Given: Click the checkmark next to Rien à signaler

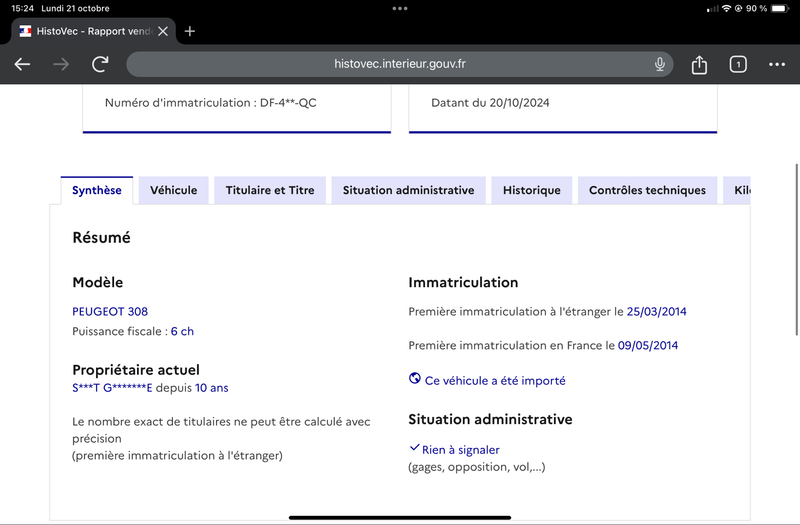Looking at the screenshot, I should 414,448.
